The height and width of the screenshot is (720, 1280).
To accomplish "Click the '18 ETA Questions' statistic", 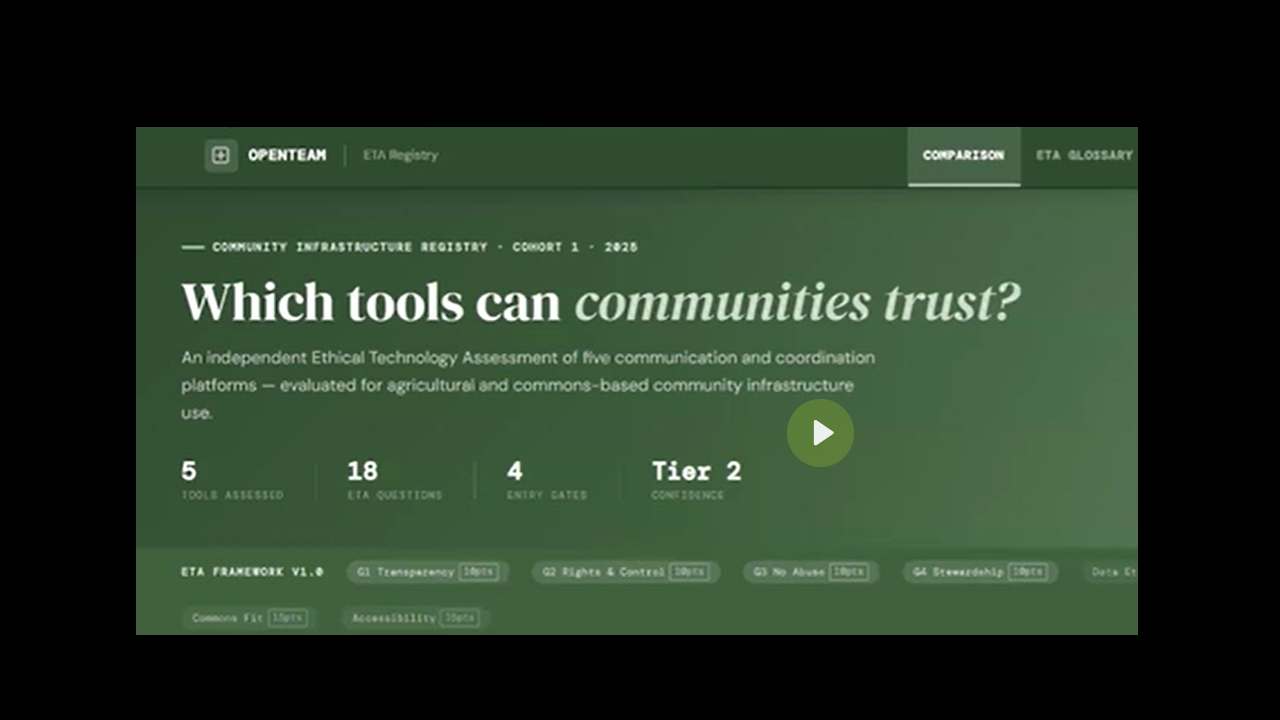I will [x=395, y=480].
